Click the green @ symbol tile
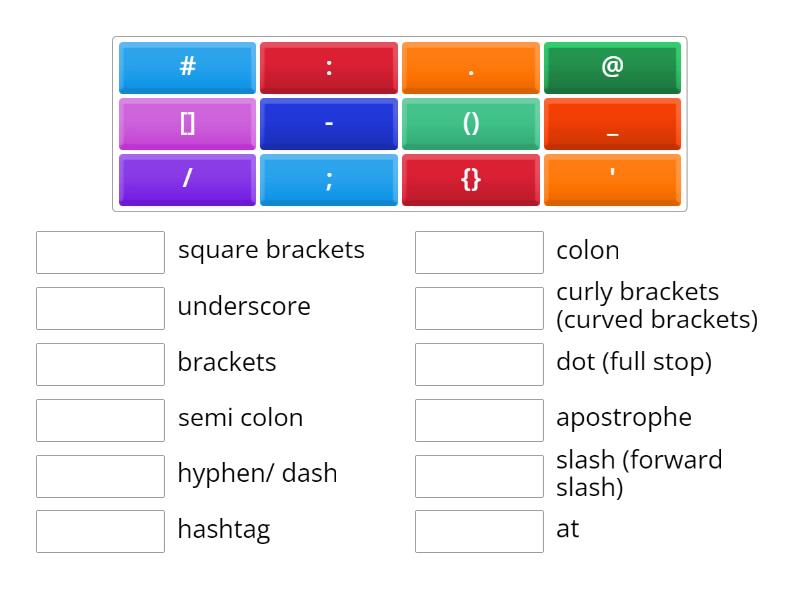This screenshot has width=800, height=600. pyautogui.click(x=613, y=68)
